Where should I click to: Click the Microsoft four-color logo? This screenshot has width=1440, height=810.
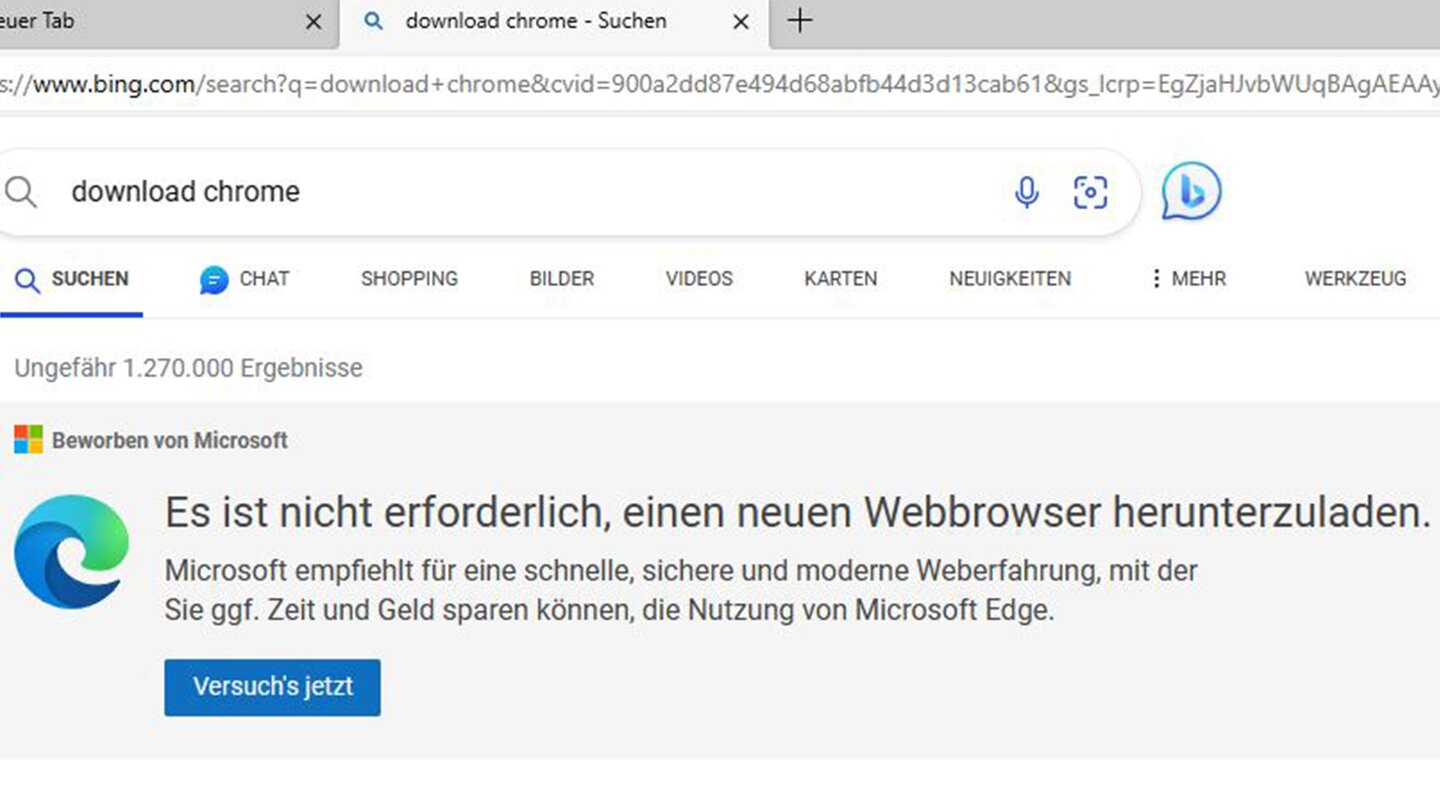click(28, 440)
